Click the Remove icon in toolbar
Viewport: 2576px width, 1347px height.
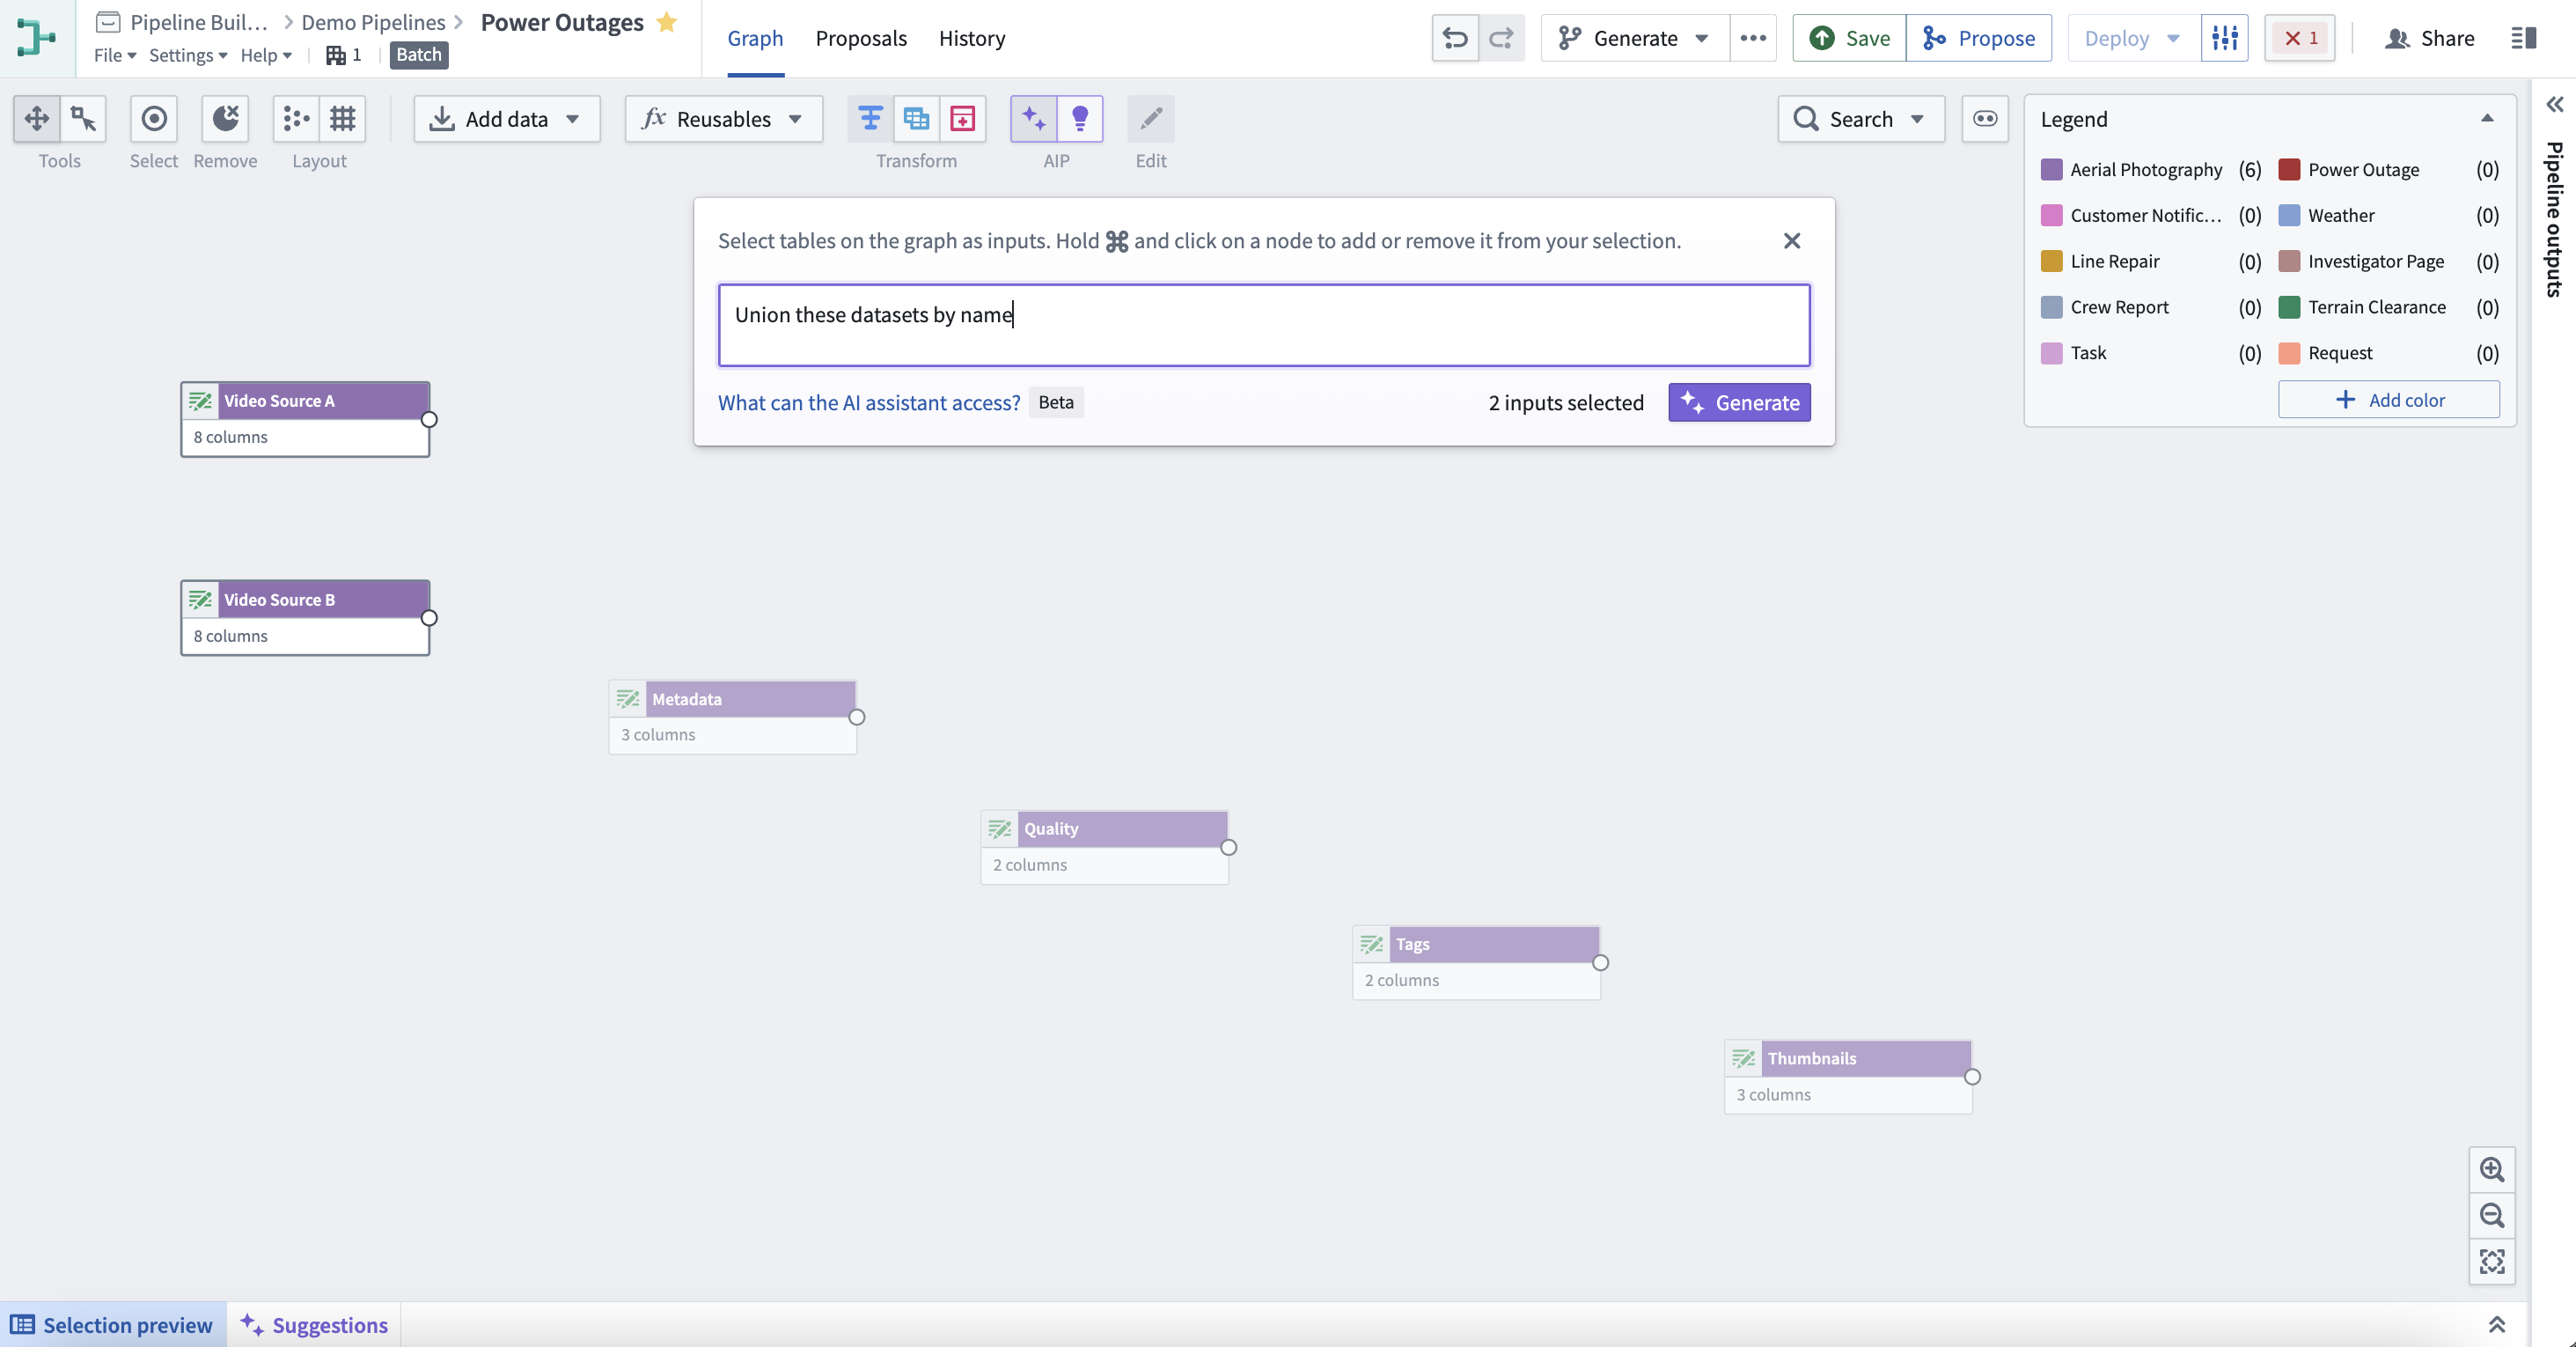(226, 119)
